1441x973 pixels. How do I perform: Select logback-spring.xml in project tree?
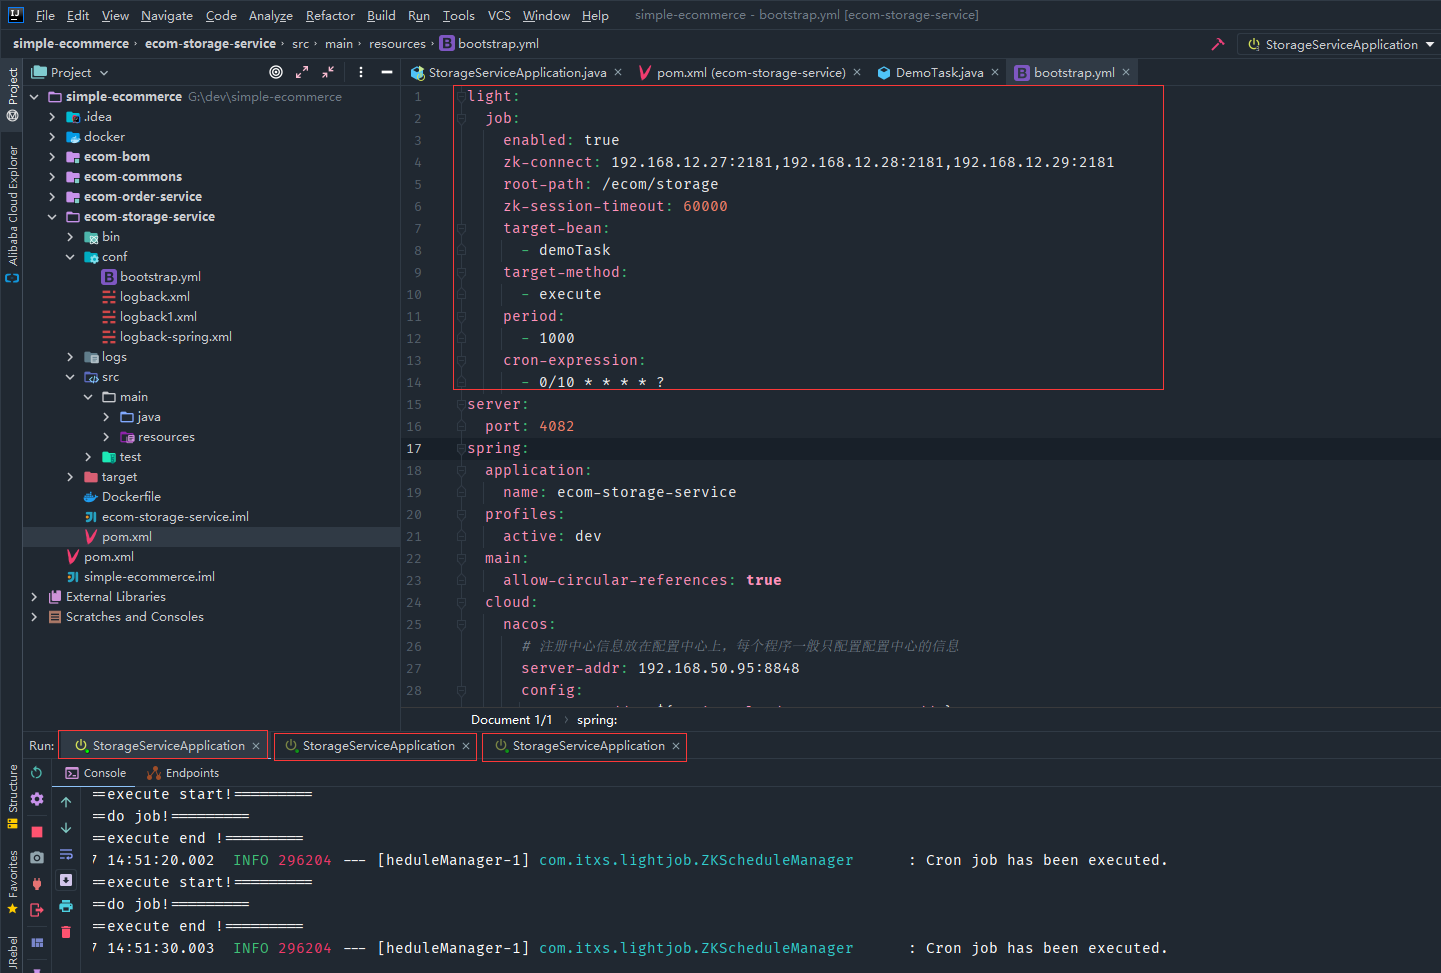175,337
